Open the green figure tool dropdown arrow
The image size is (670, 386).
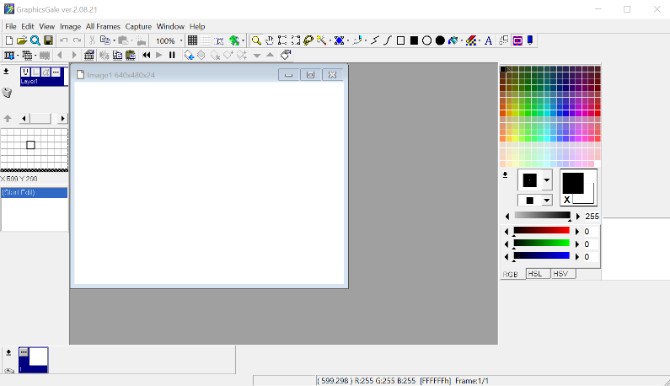point(243,41)
